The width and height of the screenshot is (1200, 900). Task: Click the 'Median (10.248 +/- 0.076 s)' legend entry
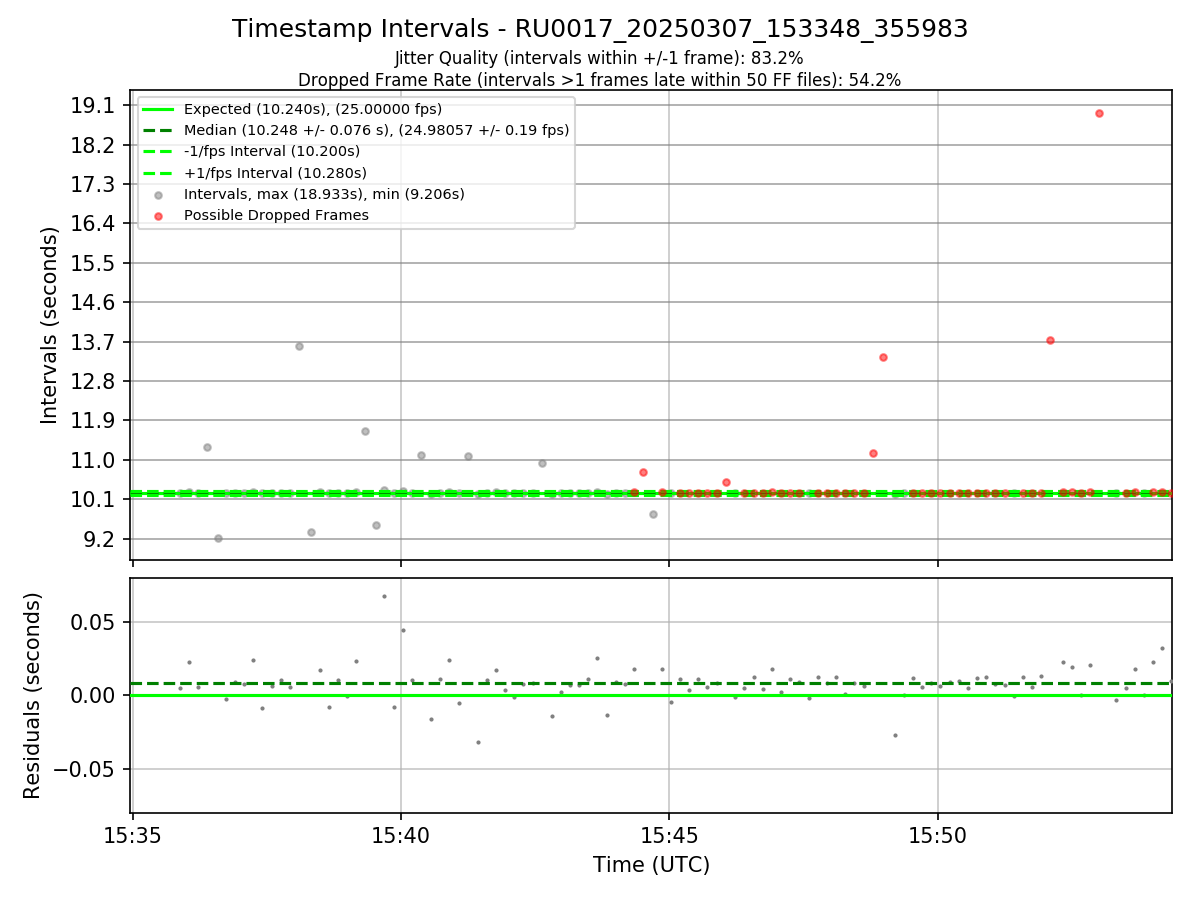coord(377,130)
